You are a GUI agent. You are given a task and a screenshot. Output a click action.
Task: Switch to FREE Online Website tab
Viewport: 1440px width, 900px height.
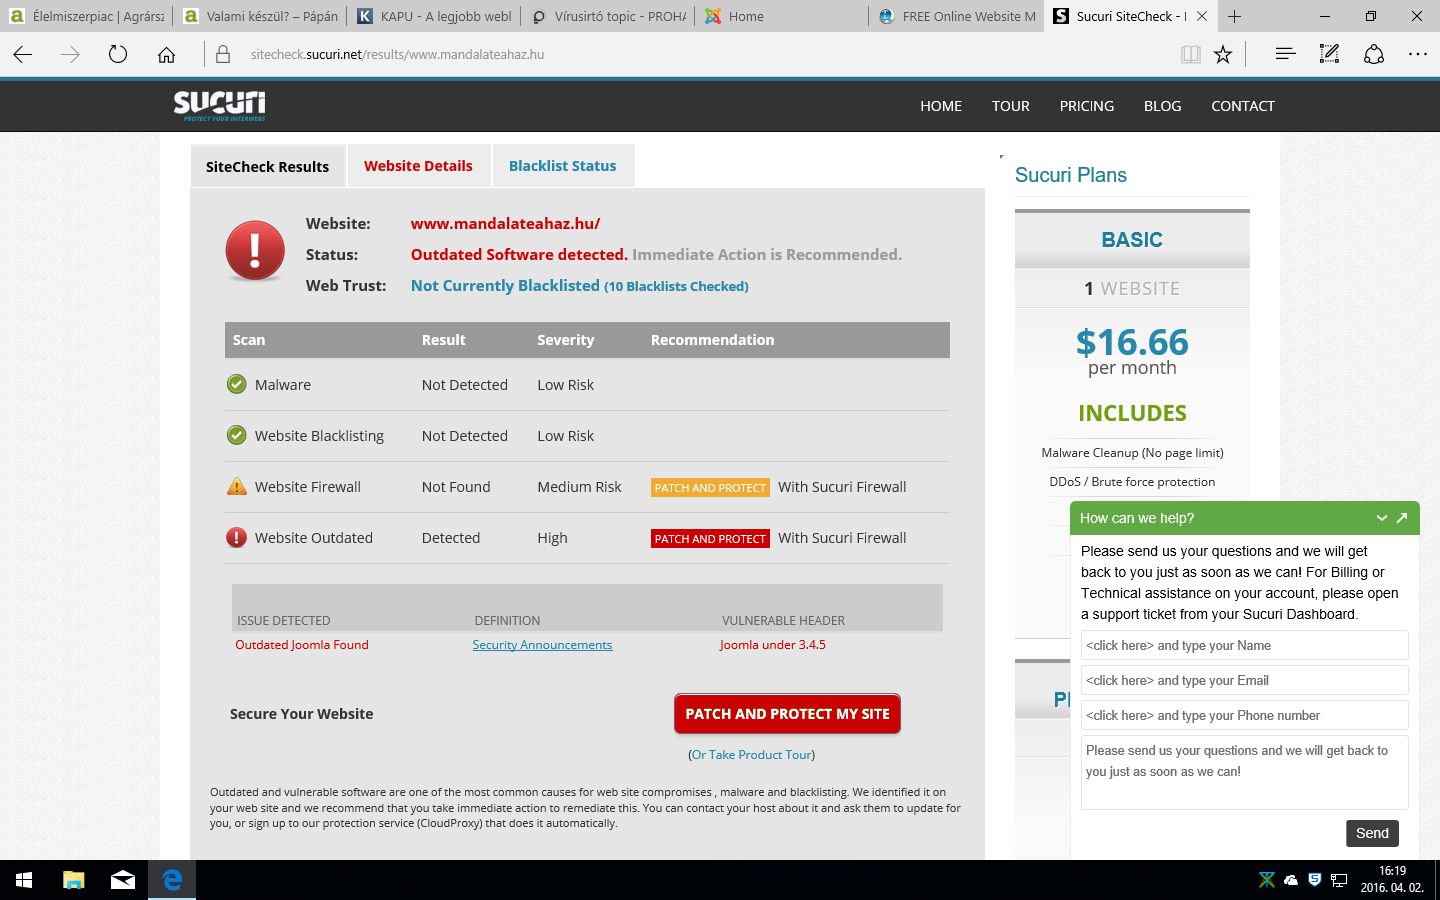(955, 16)
